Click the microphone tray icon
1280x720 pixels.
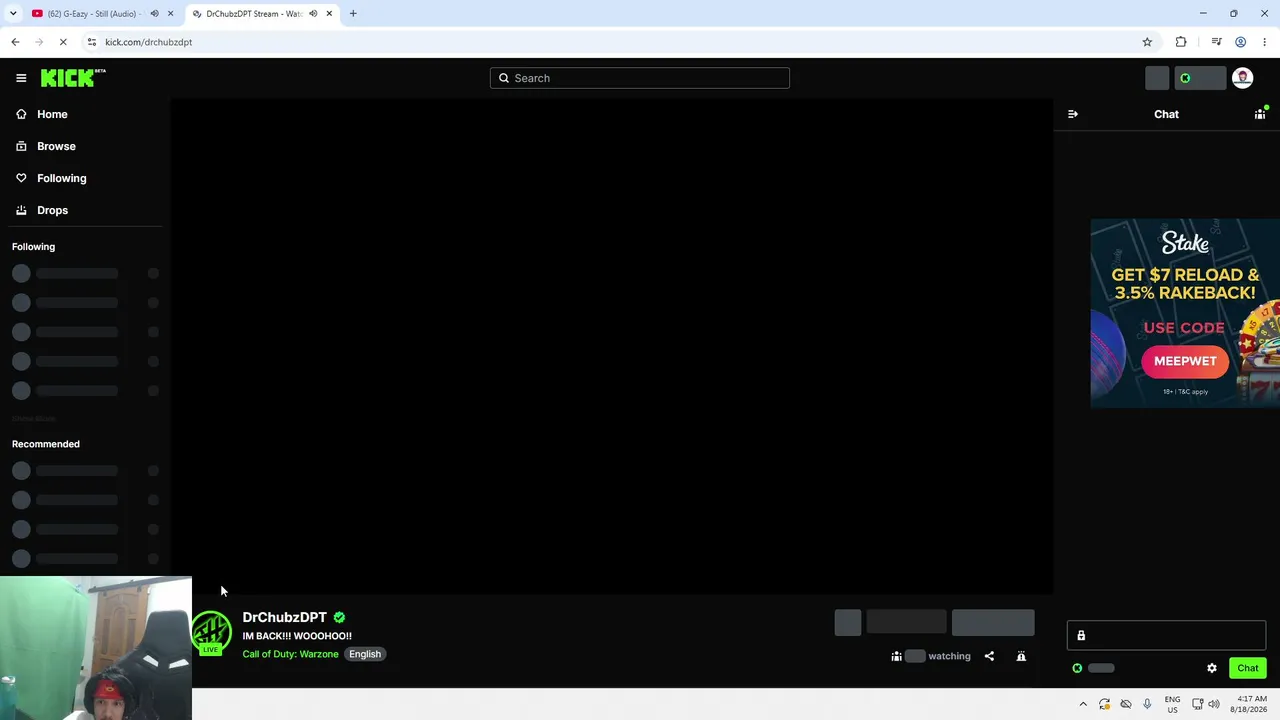(x=1147, y=704)
